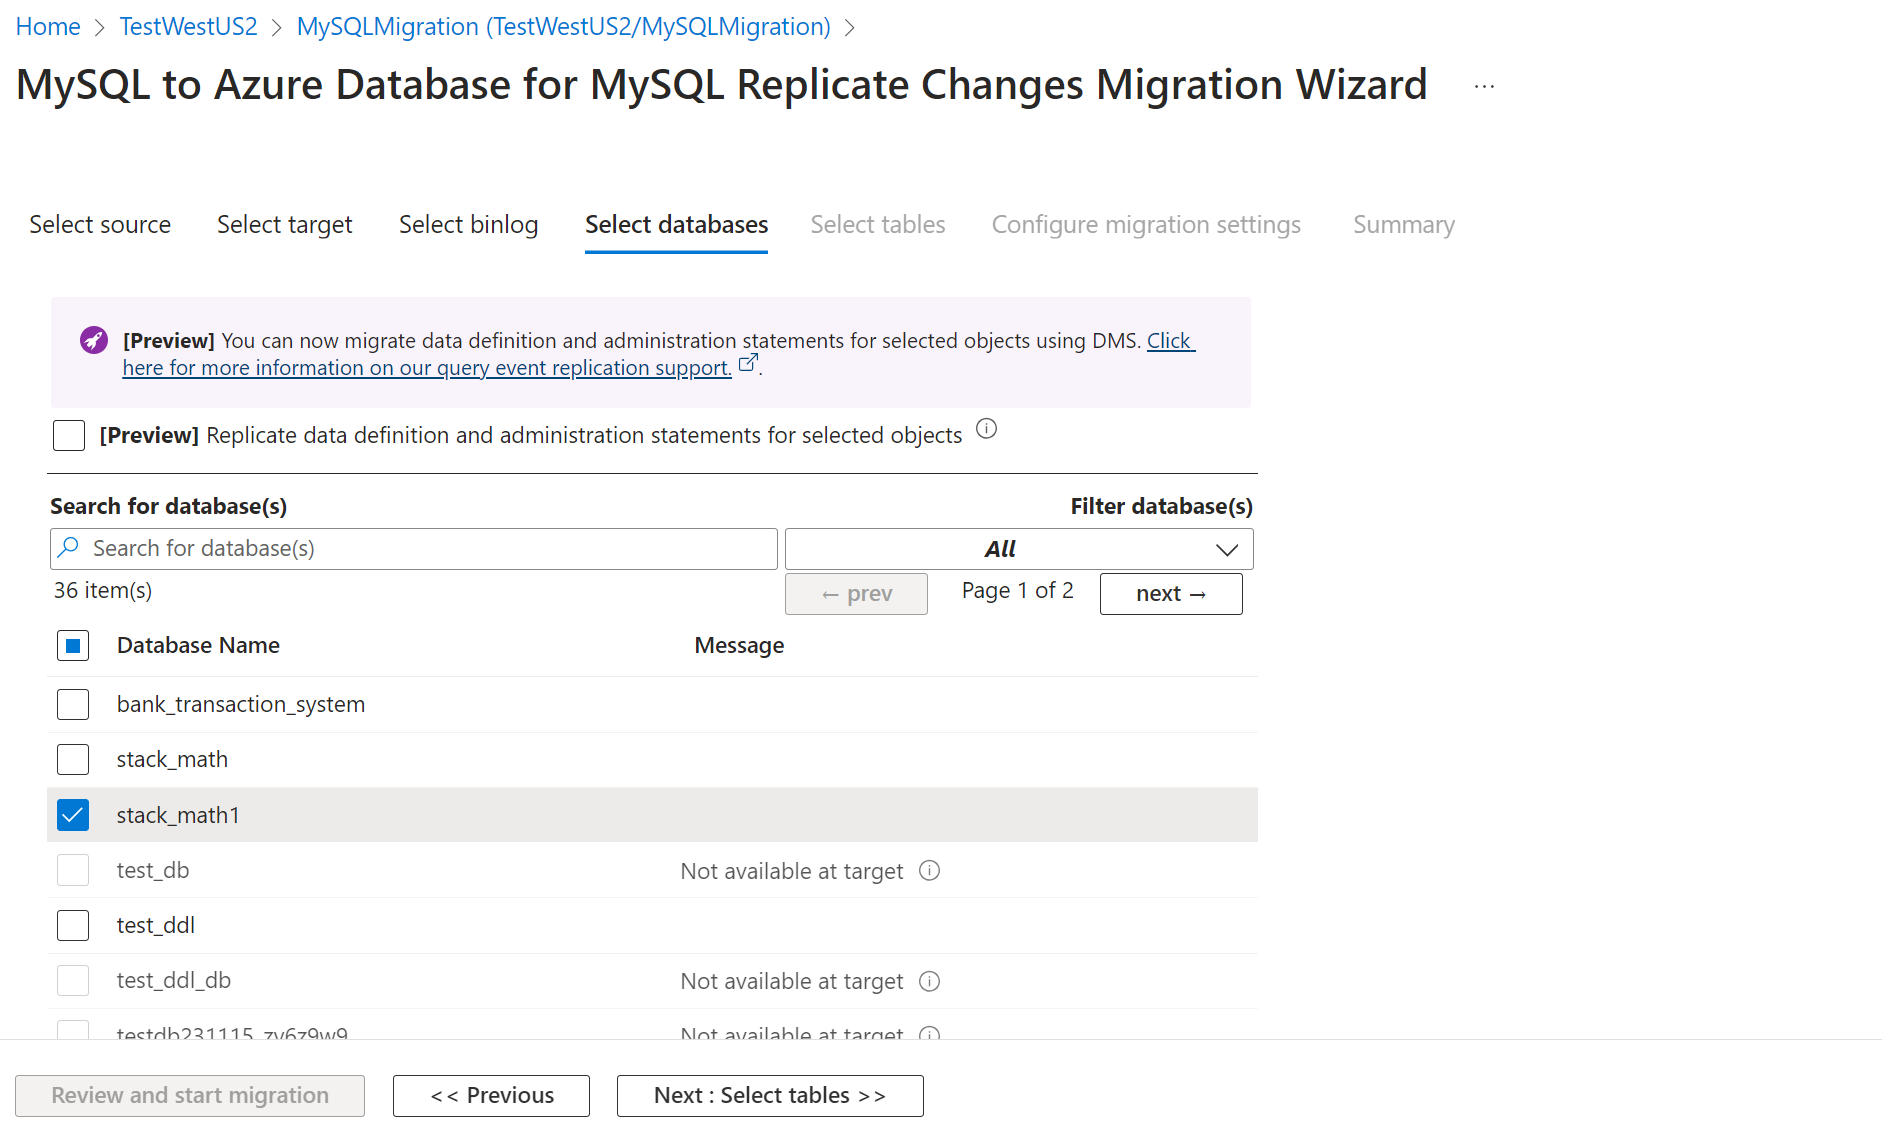Click next page button
This screenshot has height=1147, width=1882.
[1170, 594]
